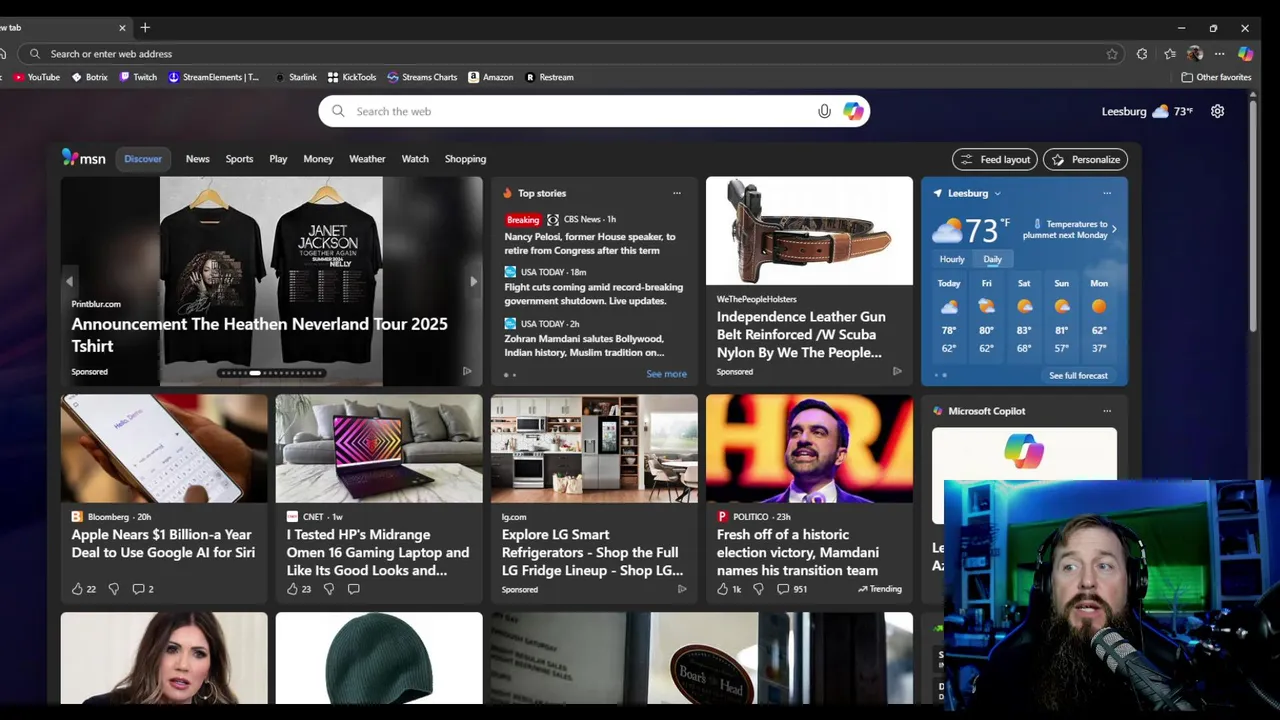
Task: Open browser extensions icon
Action: 1142,54
